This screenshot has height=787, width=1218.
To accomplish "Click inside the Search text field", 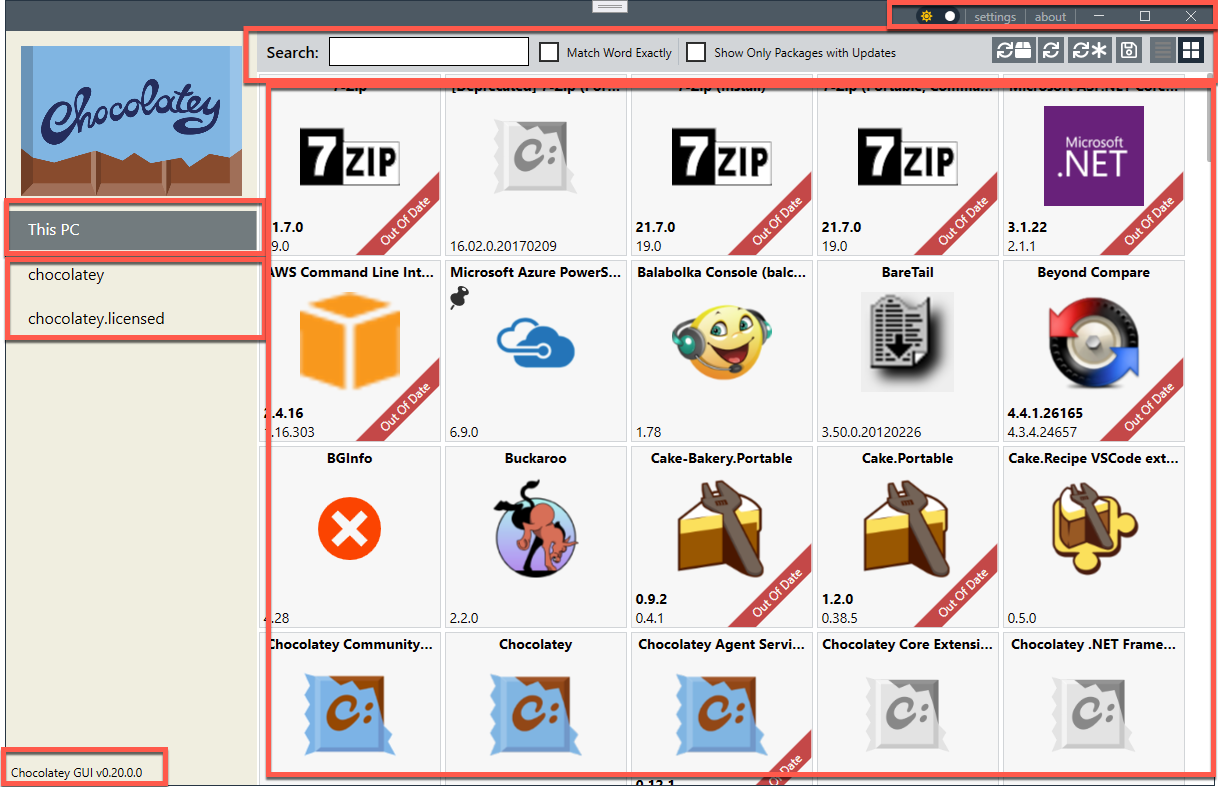I will (x=428, y=52).
